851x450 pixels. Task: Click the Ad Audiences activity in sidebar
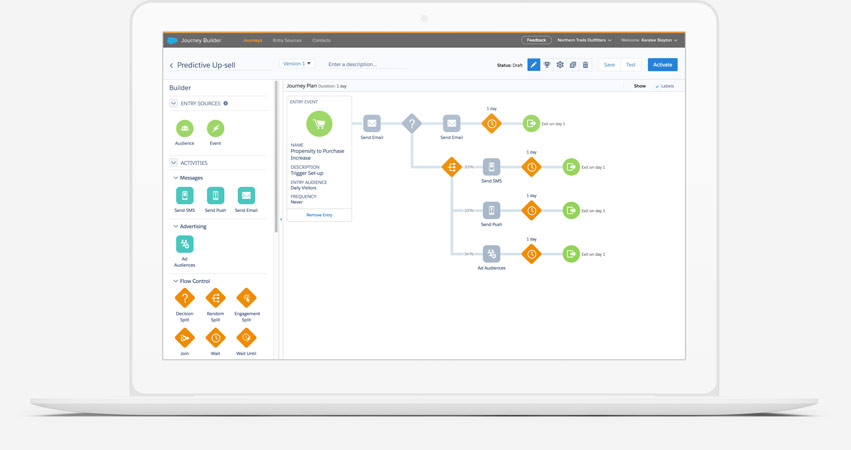click(x=185, y=244)
